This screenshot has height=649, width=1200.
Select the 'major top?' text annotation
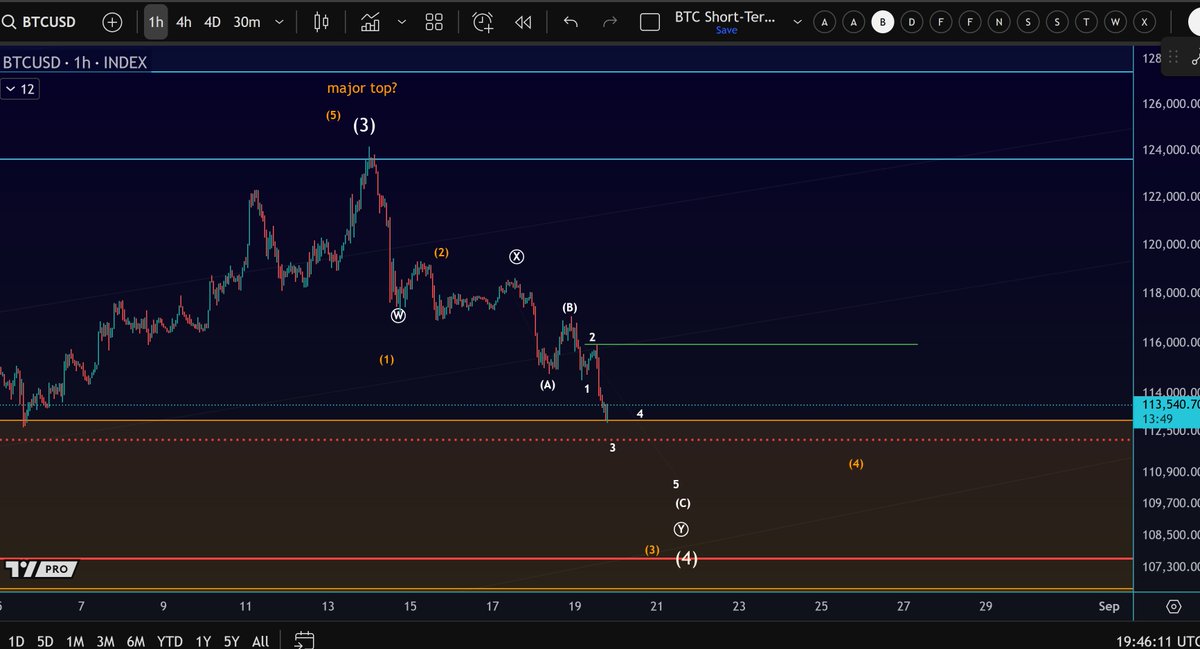pyautogui.click(x=362, y=88)
